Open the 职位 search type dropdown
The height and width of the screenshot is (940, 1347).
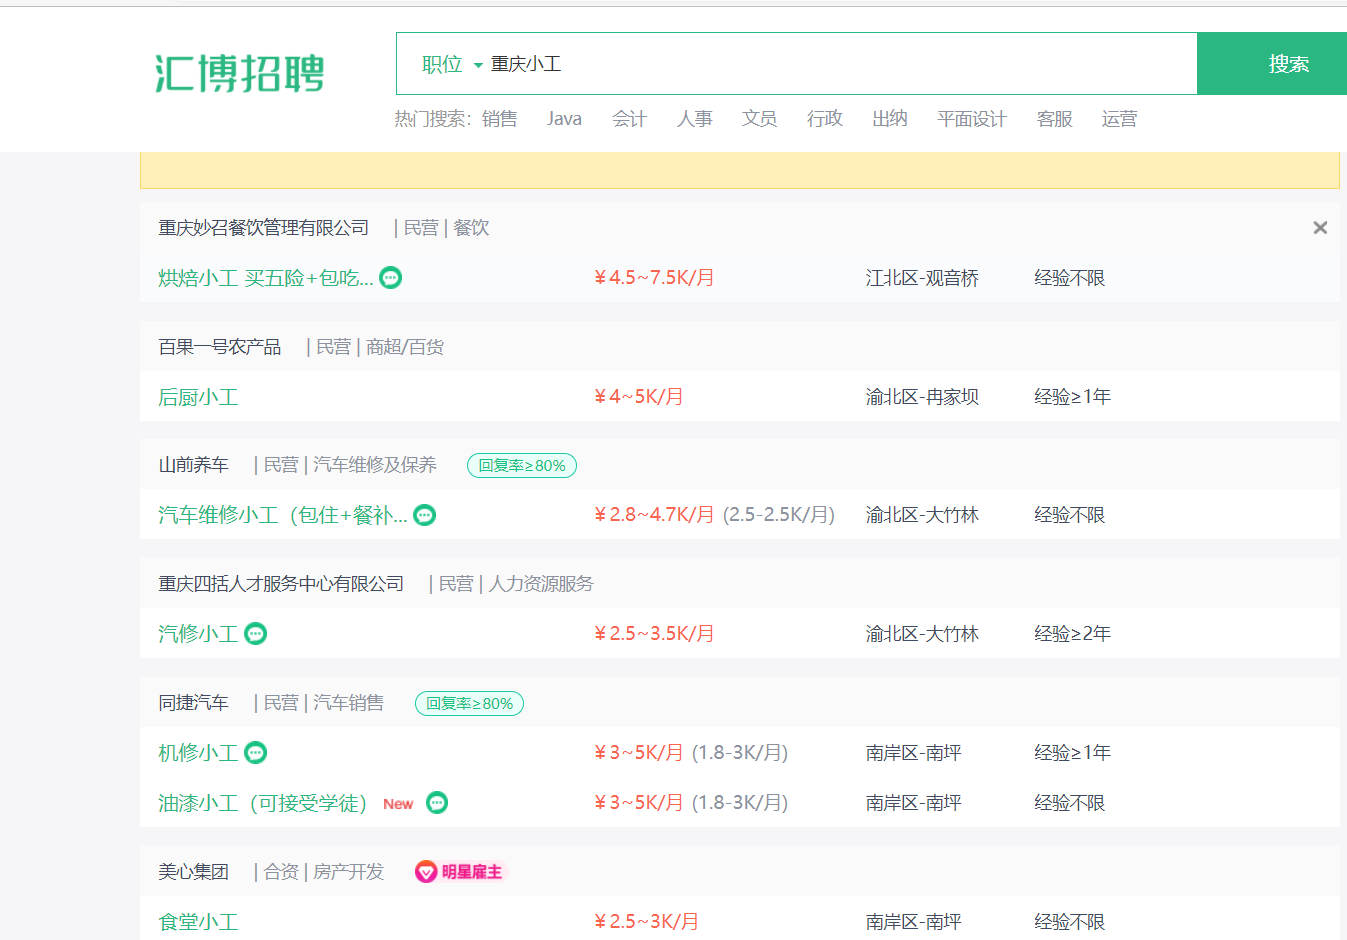[x=452, y=64]
